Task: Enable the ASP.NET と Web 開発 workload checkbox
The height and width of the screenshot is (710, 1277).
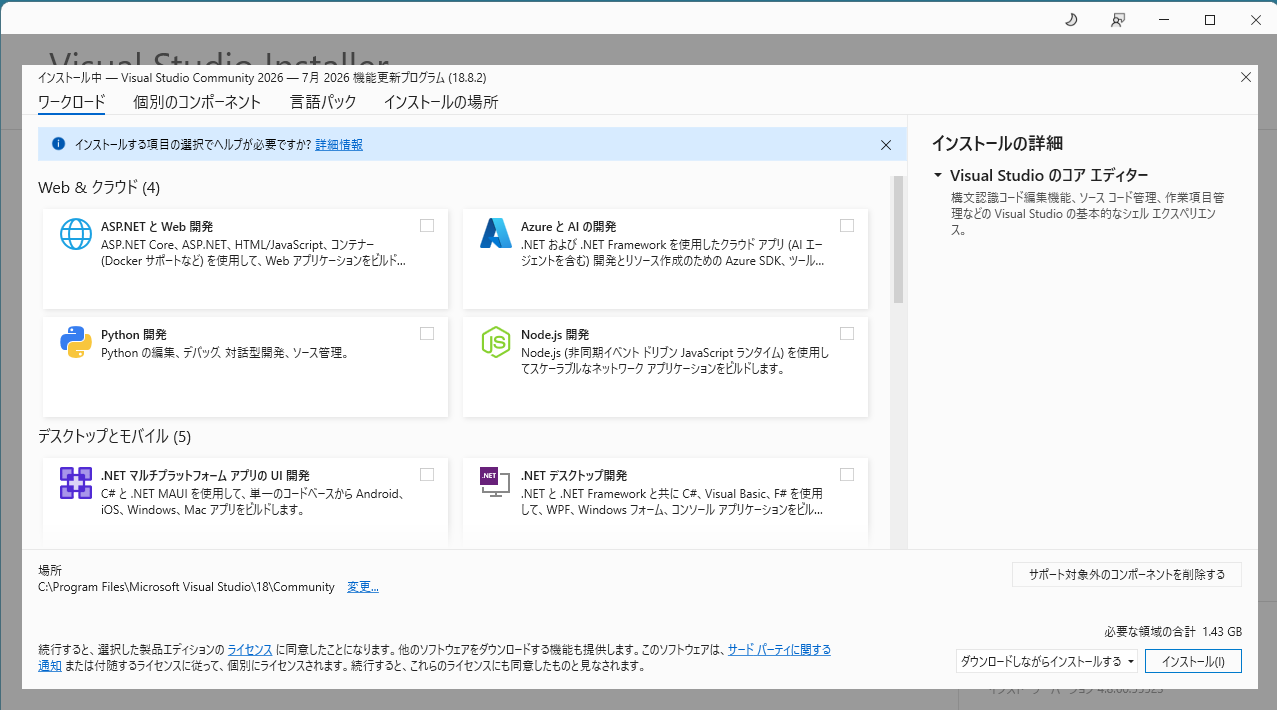Action: [x=427, y=226]
